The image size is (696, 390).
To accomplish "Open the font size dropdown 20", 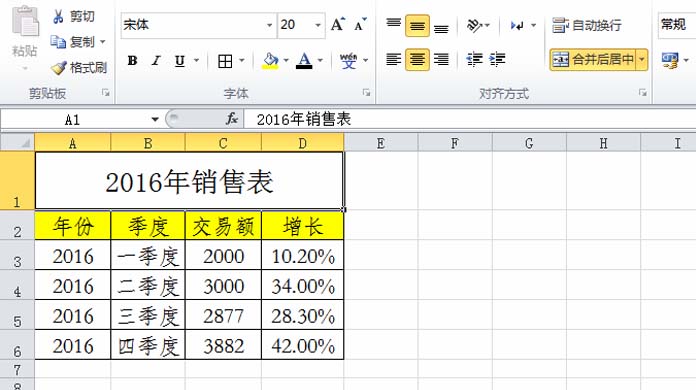I will (318, 25).
